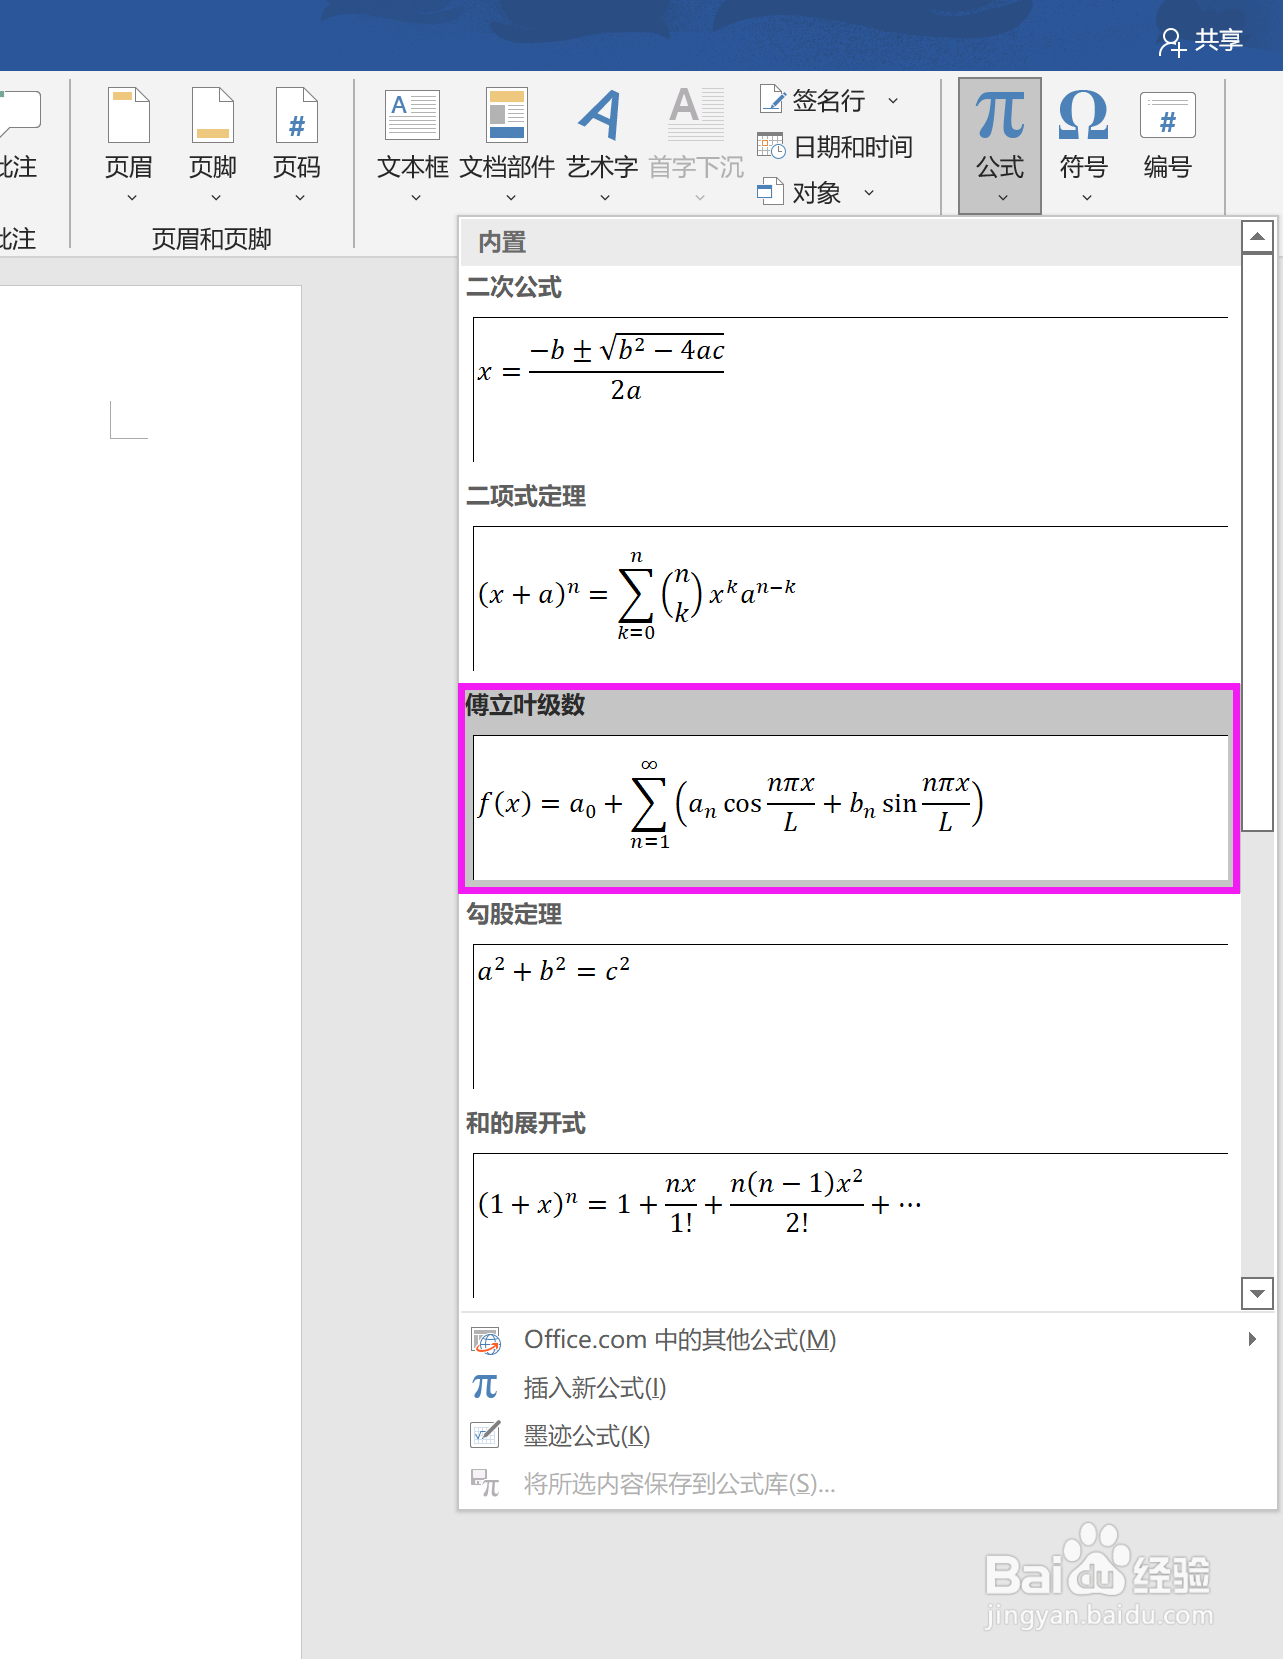Click the Page Number (页码) icon
This screenshot has height=1659, width=1283.
pos(297,116)
